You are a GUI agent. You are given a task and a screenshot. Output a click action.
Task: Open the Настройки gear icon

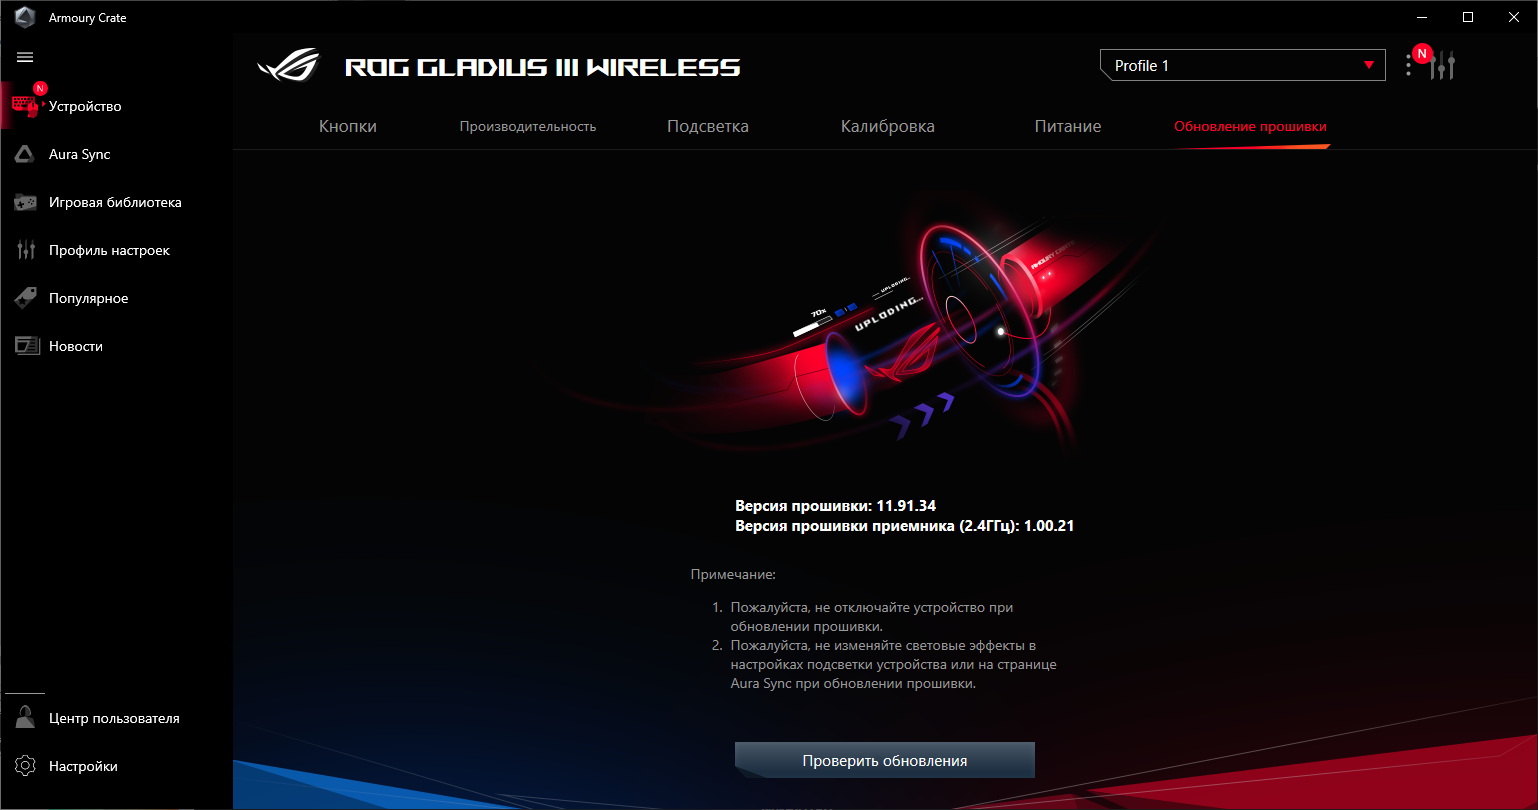click(x=25, y=766)
